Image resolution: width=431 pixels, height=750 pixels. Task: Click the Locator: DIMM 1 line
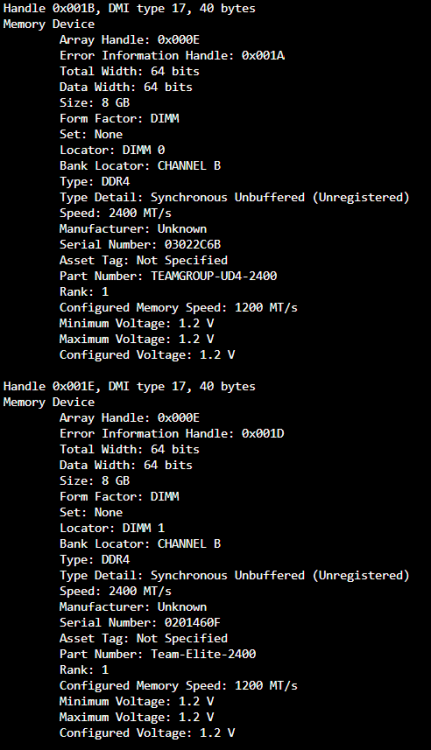click(x=112, y=528)
